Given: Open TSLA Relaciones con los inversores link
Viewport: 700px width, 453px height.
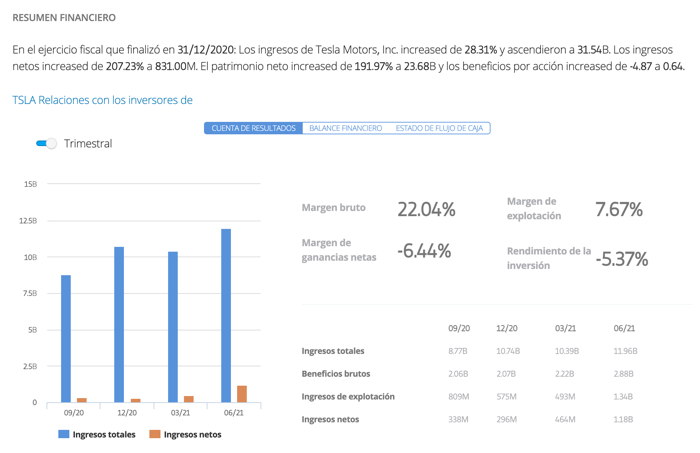Looking at the screenshot, I should click(x=102, y=100).
